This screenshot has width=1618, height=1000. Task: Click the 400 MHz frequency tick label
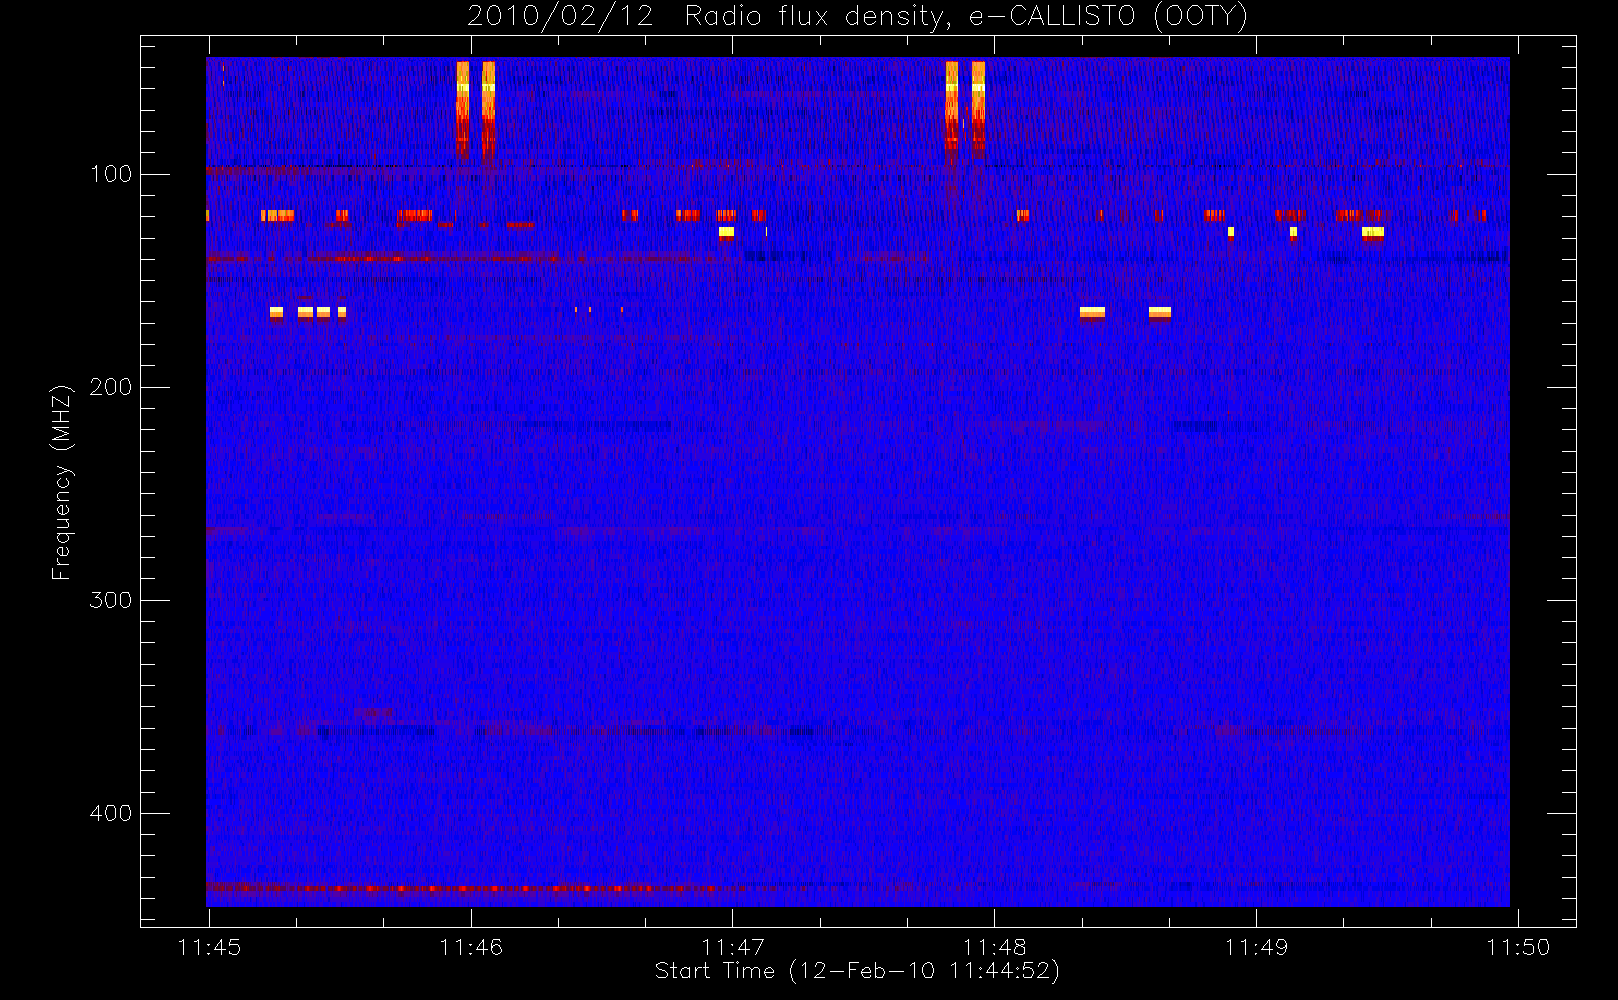(110, 813)
